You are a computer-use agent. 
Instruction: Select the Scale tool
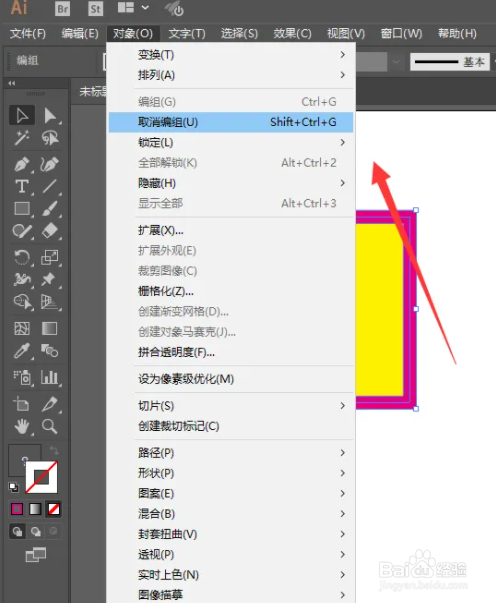50,257
